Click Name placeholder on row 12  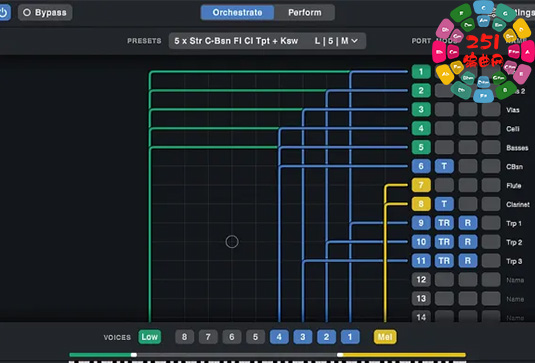click(x=515, y=280)
